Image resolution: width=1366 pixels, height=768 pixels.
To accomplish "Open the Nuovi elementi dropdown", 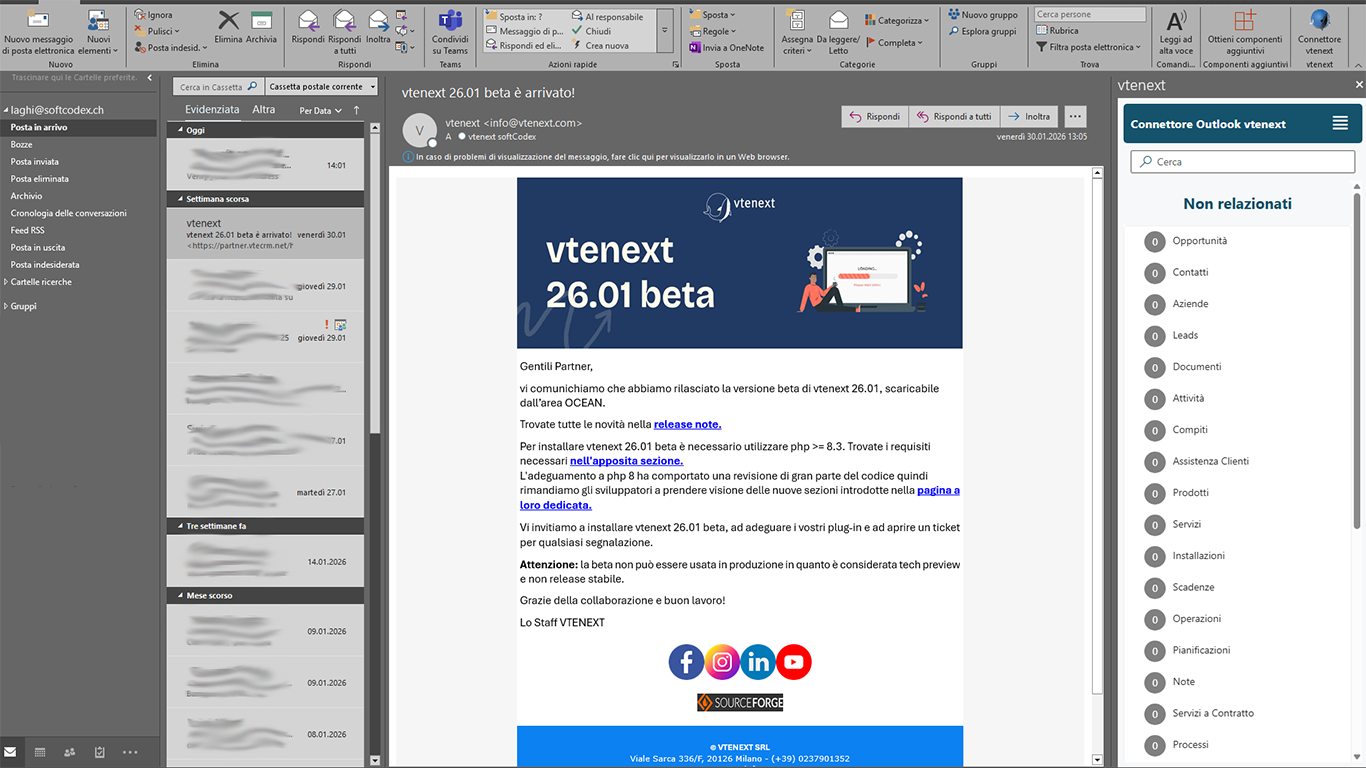I will point(98,32).
